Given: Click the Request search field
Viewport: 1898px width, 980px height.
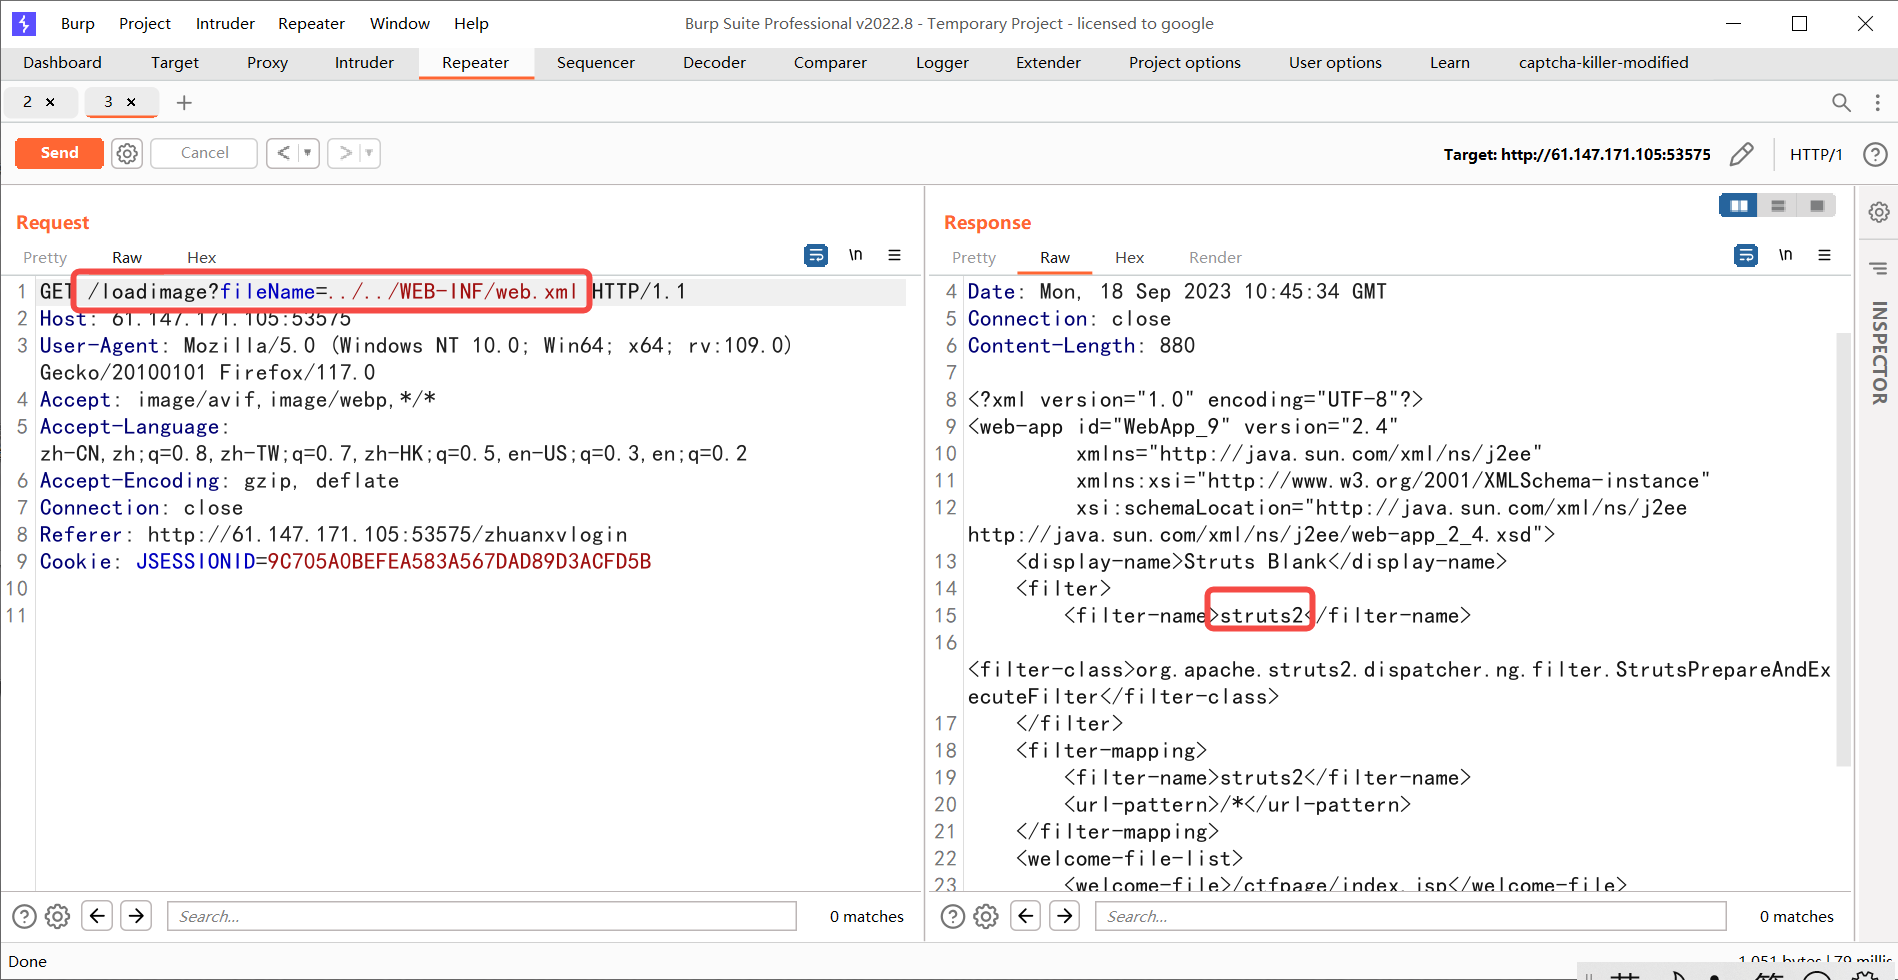Looking at the screenshot, I should pos(482,916).
